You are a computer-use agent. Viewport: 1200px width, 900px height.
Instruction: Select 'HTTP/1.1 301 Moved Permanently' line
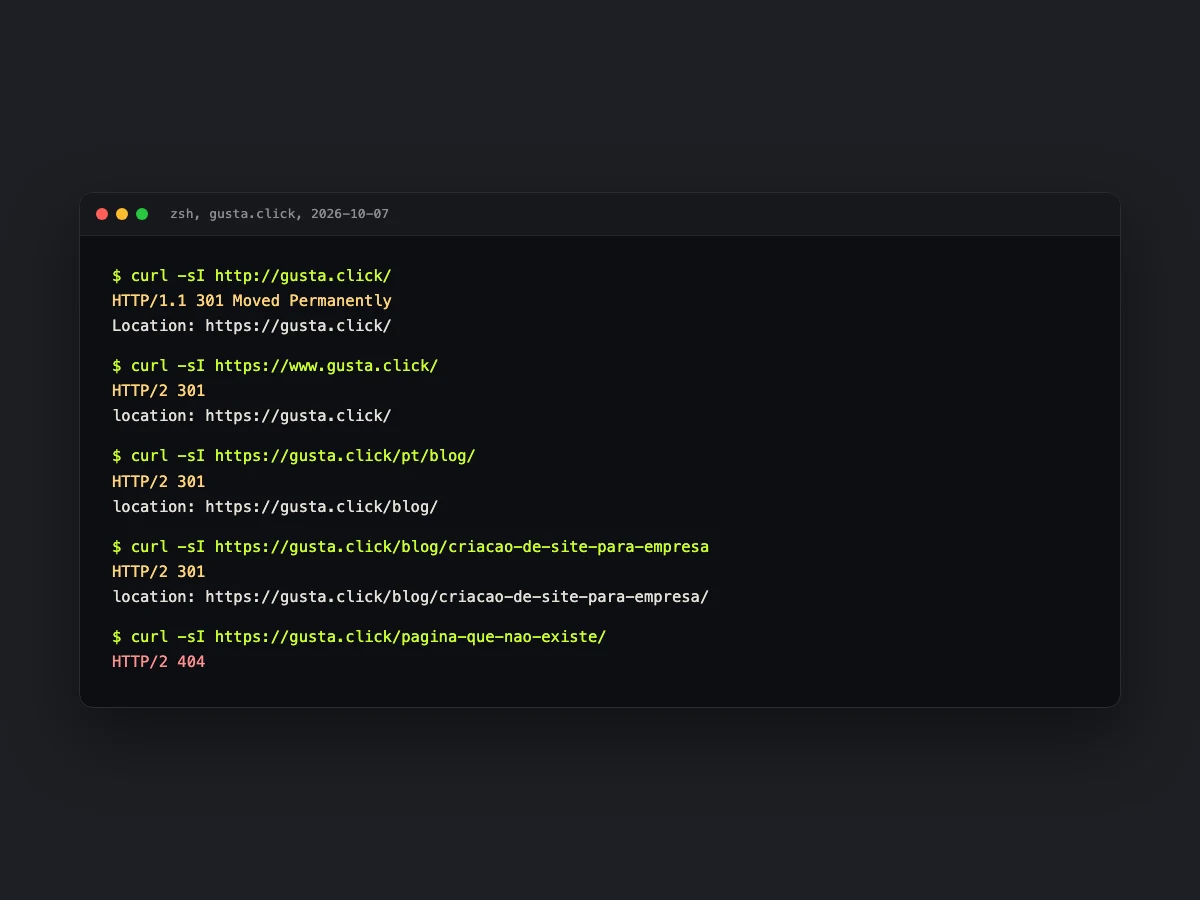pyautogui.click(x=252, y=300)
